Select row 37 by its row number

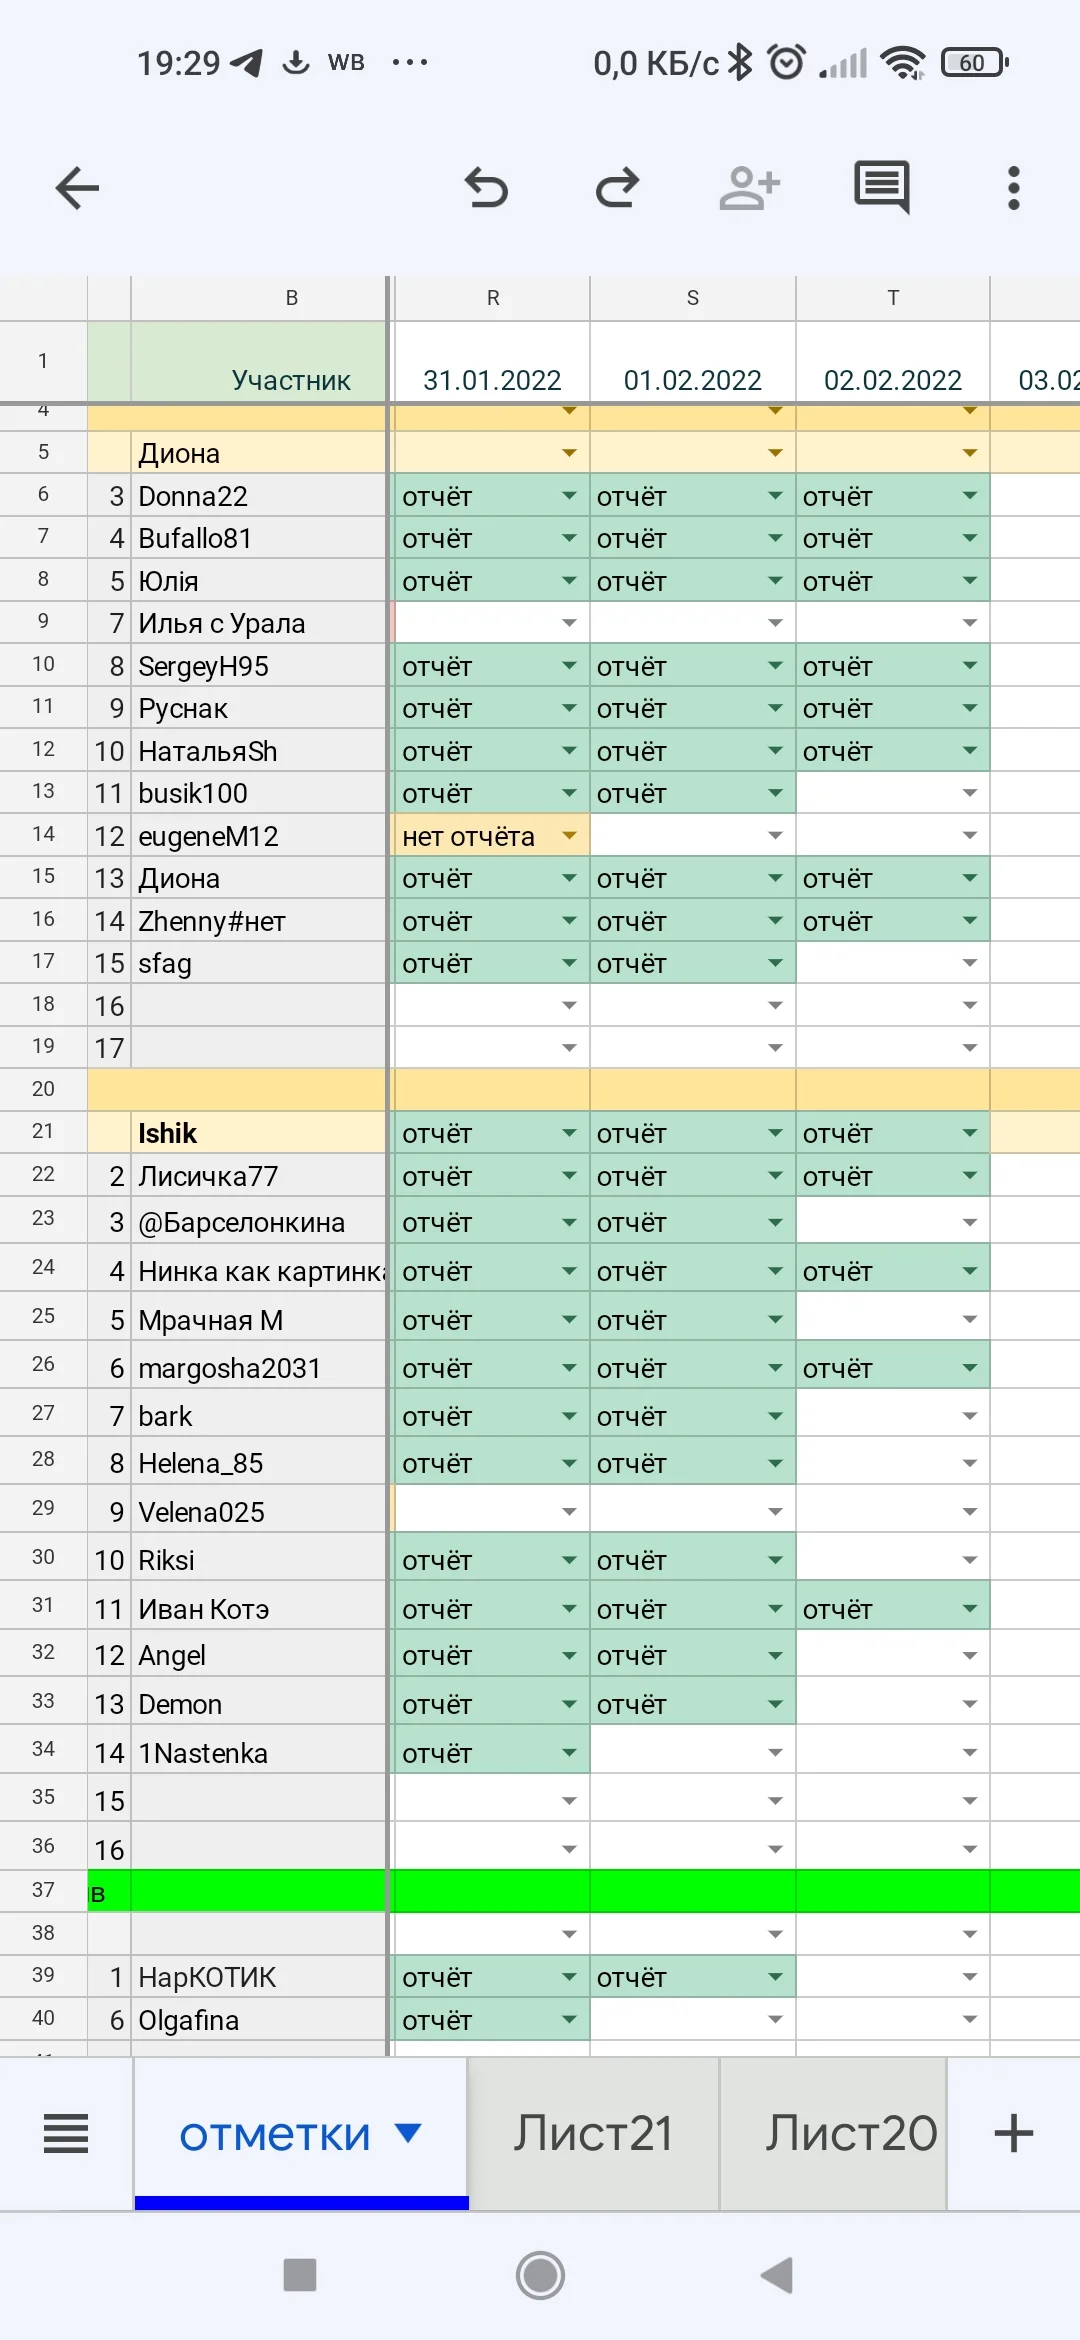tap(43, 1890)
